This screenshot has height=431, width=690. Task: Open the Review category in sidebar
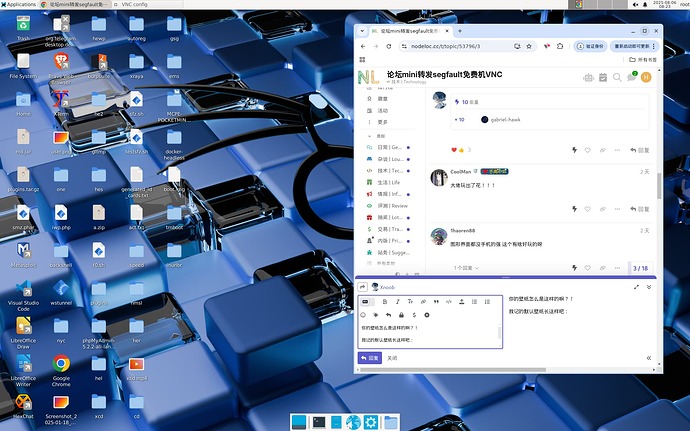point(388,206)
